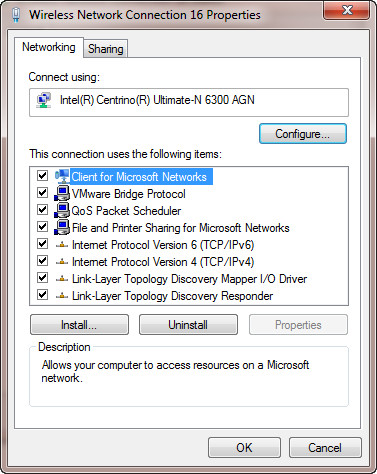Image resolution: width=377 pixels, height=474 pixels.
Task: Select QoS Packet Scheduler item
Action: pos(126,211)
